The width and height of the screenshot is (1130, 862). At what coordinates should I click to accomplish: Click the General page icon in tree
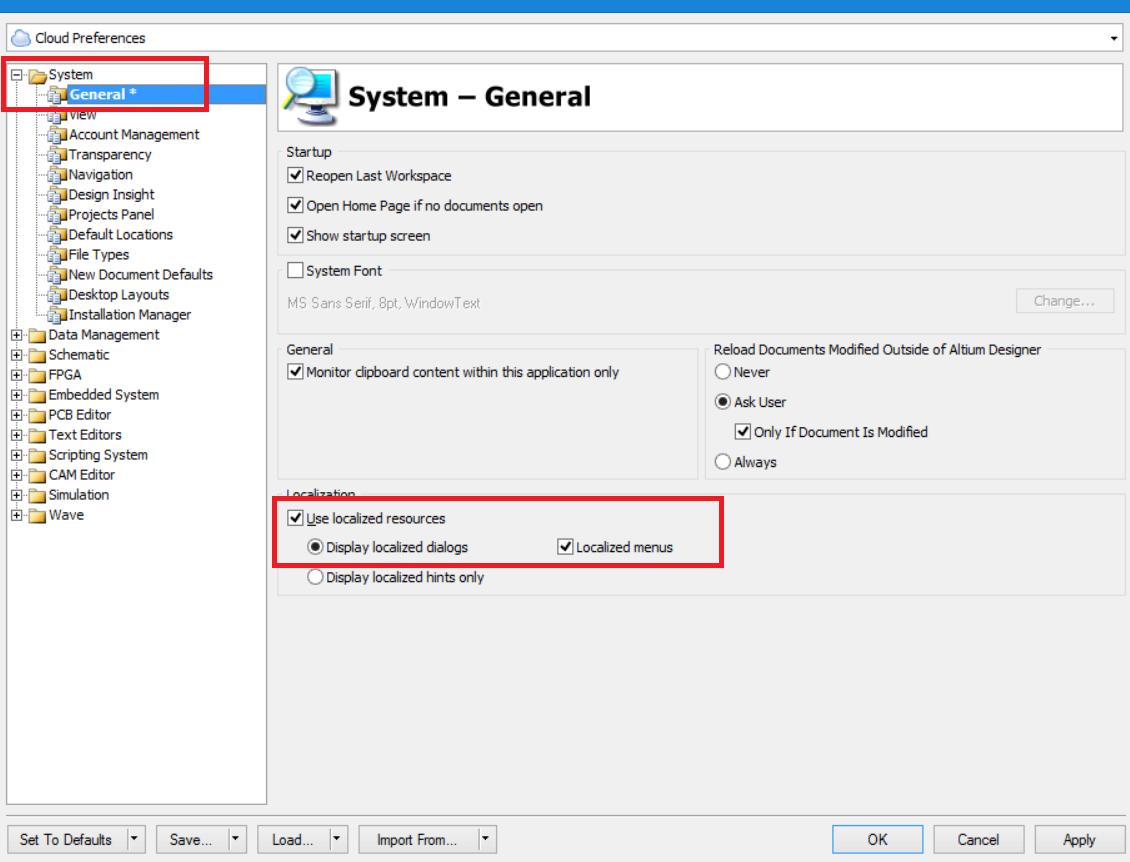coord(57,94)
